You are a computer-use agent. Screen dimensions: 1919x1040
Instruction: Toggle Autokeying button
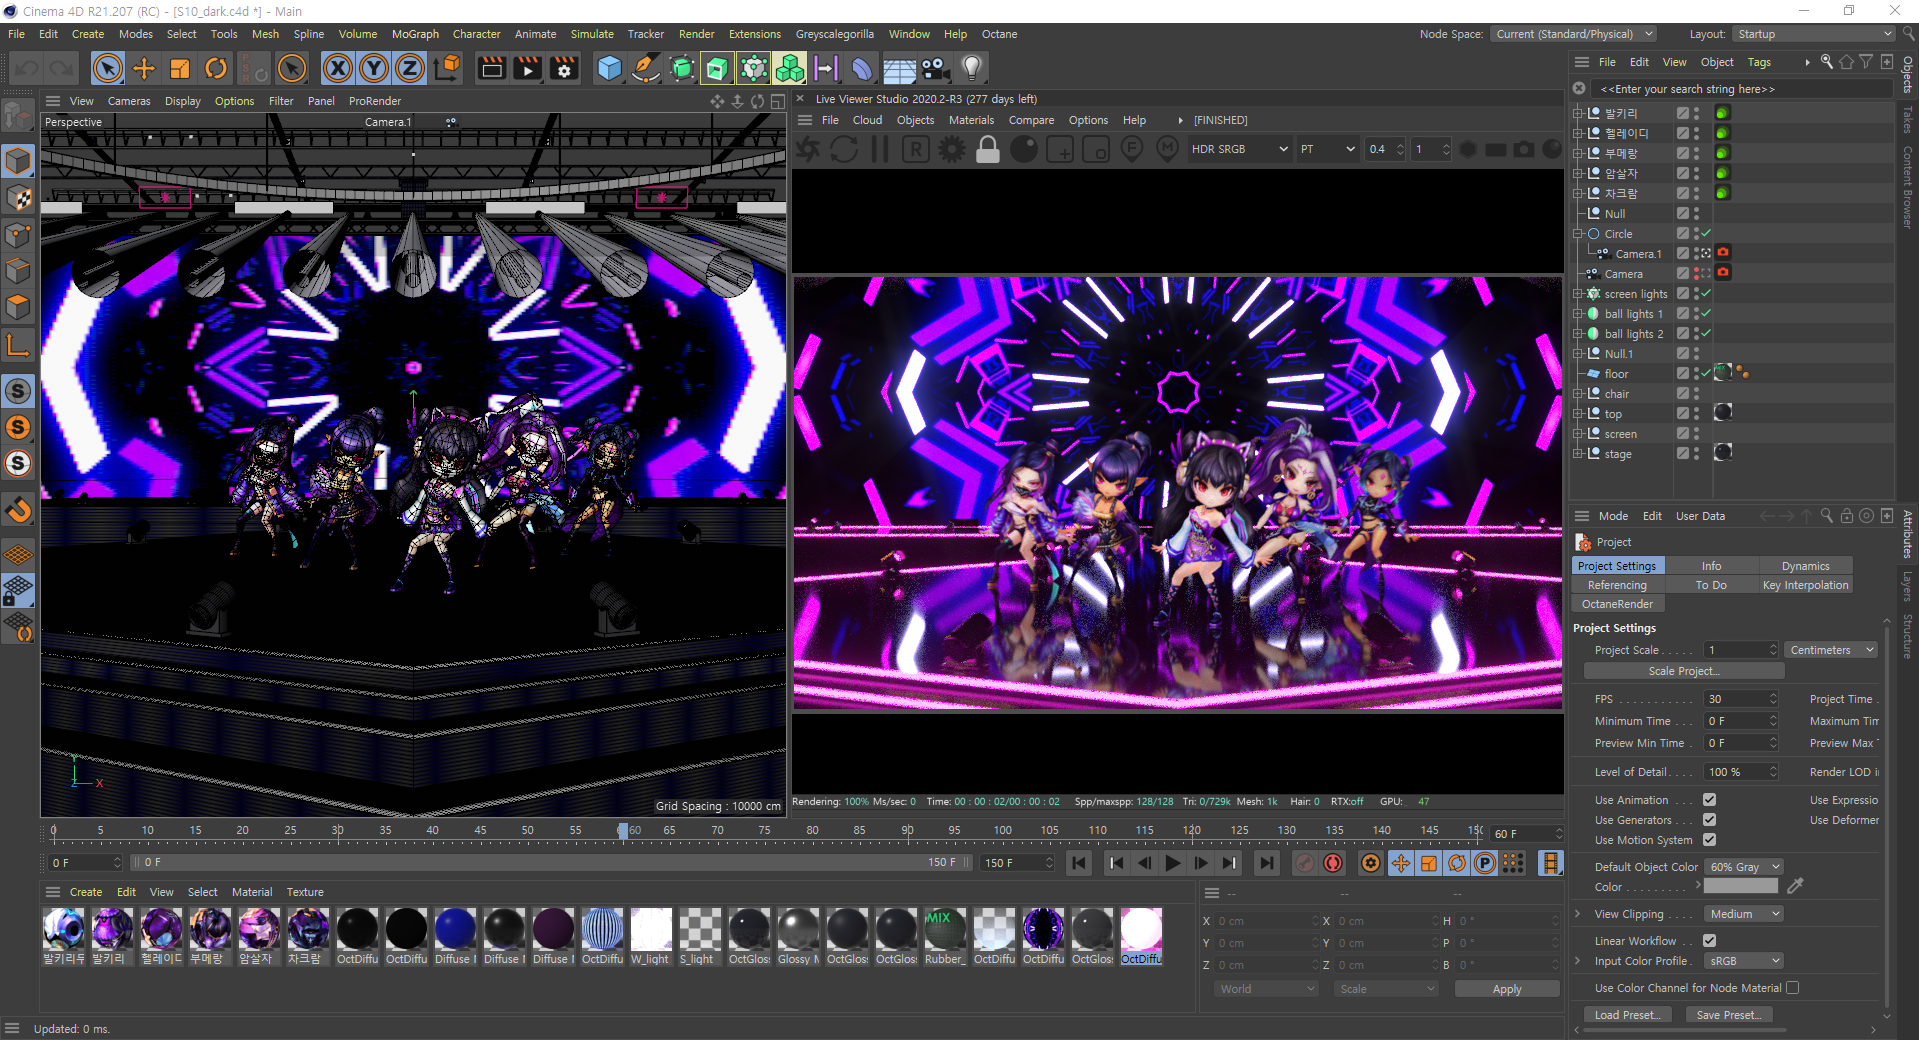click(x=1333, y=863)
